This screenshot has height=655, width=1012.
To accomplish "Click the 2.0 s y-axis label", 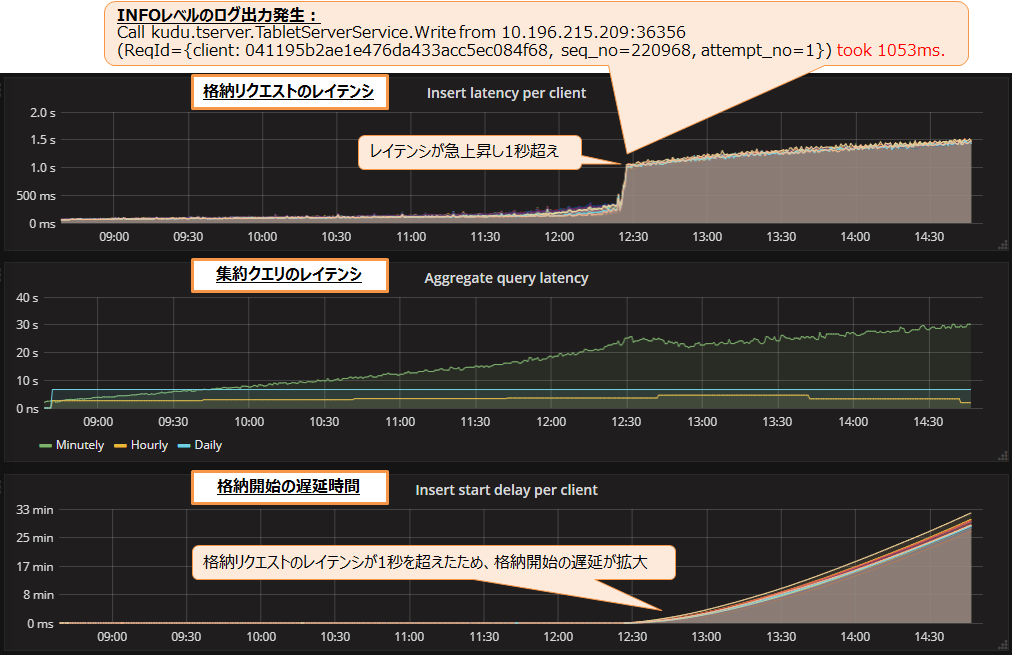I will coord(43,113).
